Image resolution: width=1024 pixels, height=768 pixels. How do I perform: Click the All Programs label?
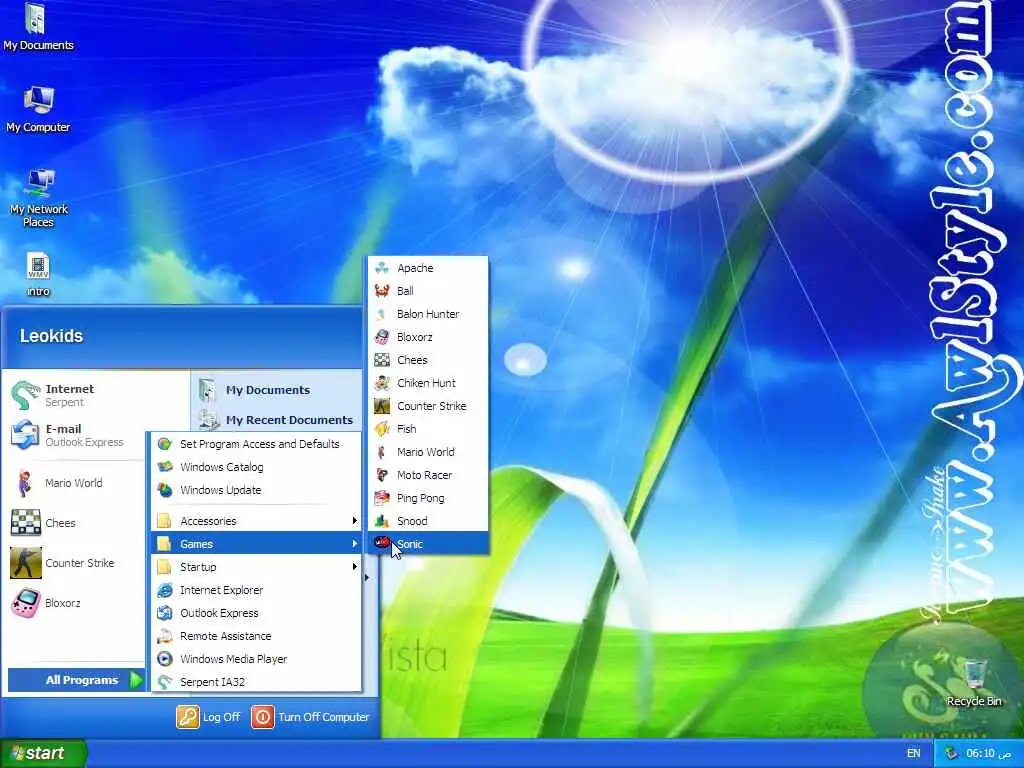pos(82,680)
